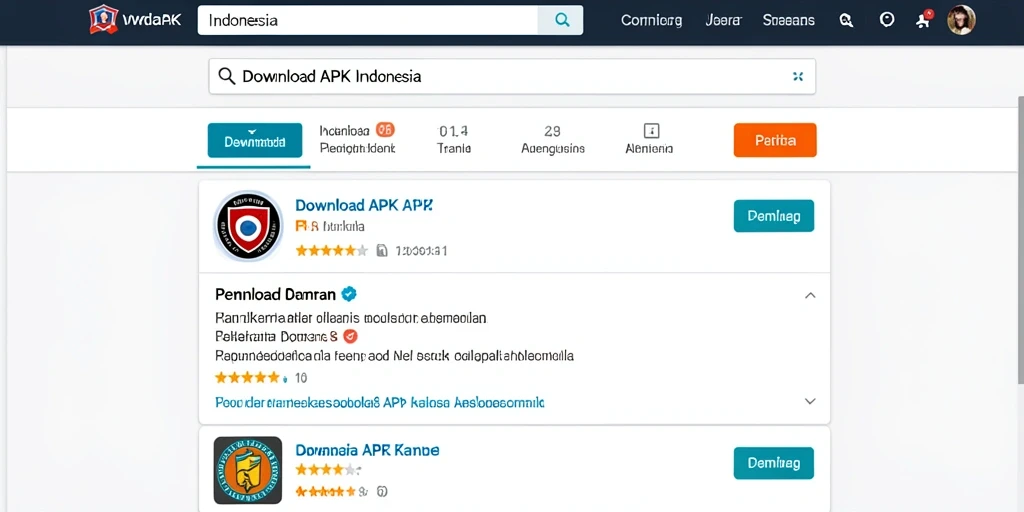The width and height of the screenshot is (1024, 512).
Task: Open the user profile avatar
Action: [961, 20]
